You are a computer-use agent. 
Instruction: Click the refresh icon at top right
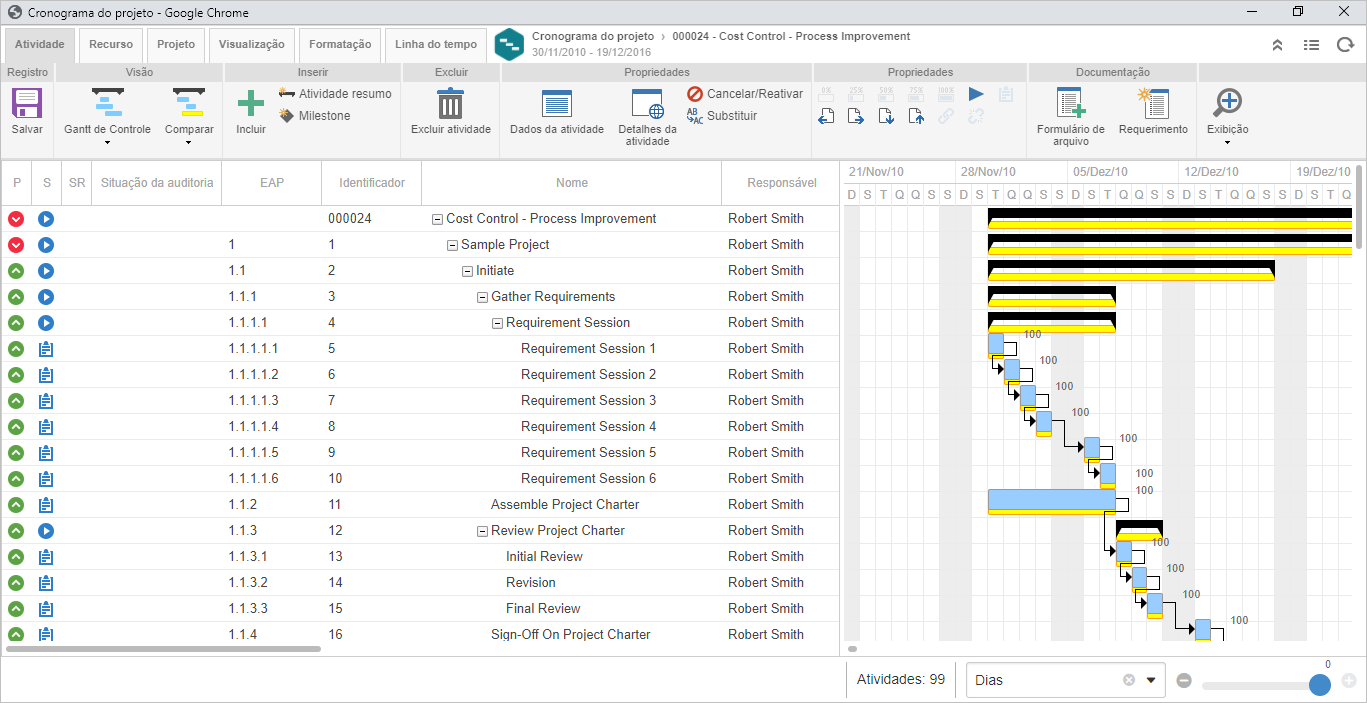point(1345,45)
